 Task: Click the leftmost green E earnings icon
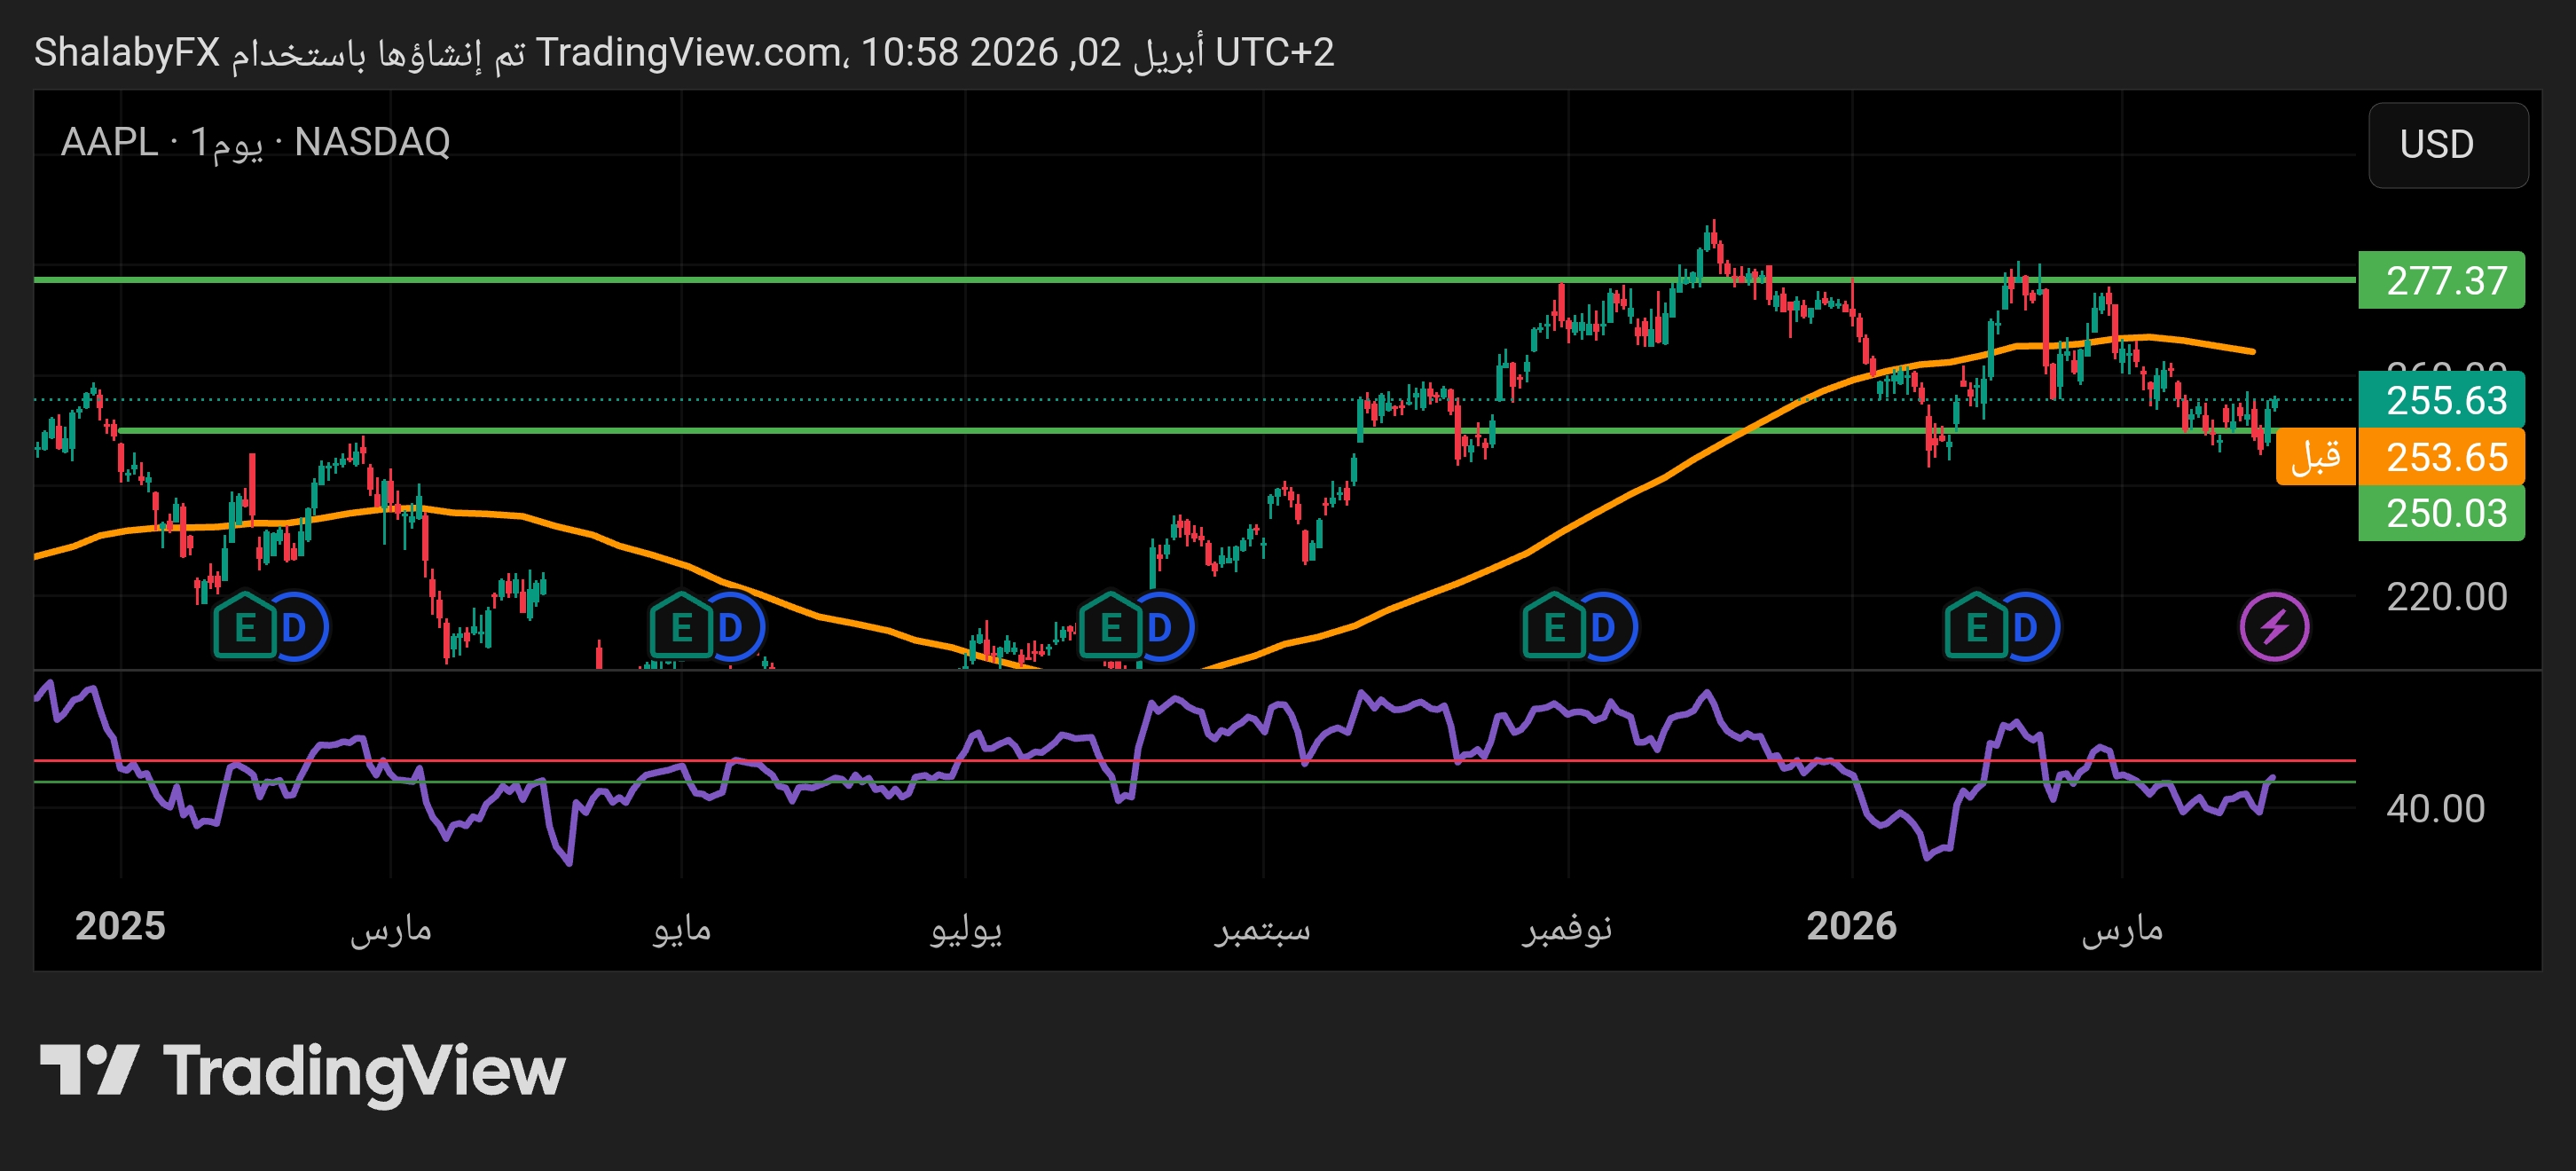(244, 627)
